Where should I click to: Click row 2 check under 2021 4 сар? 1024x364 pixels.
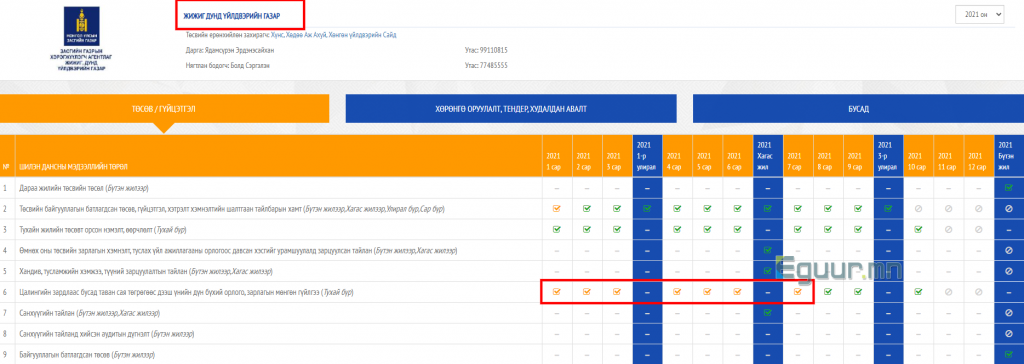click(x=677, y=208)
